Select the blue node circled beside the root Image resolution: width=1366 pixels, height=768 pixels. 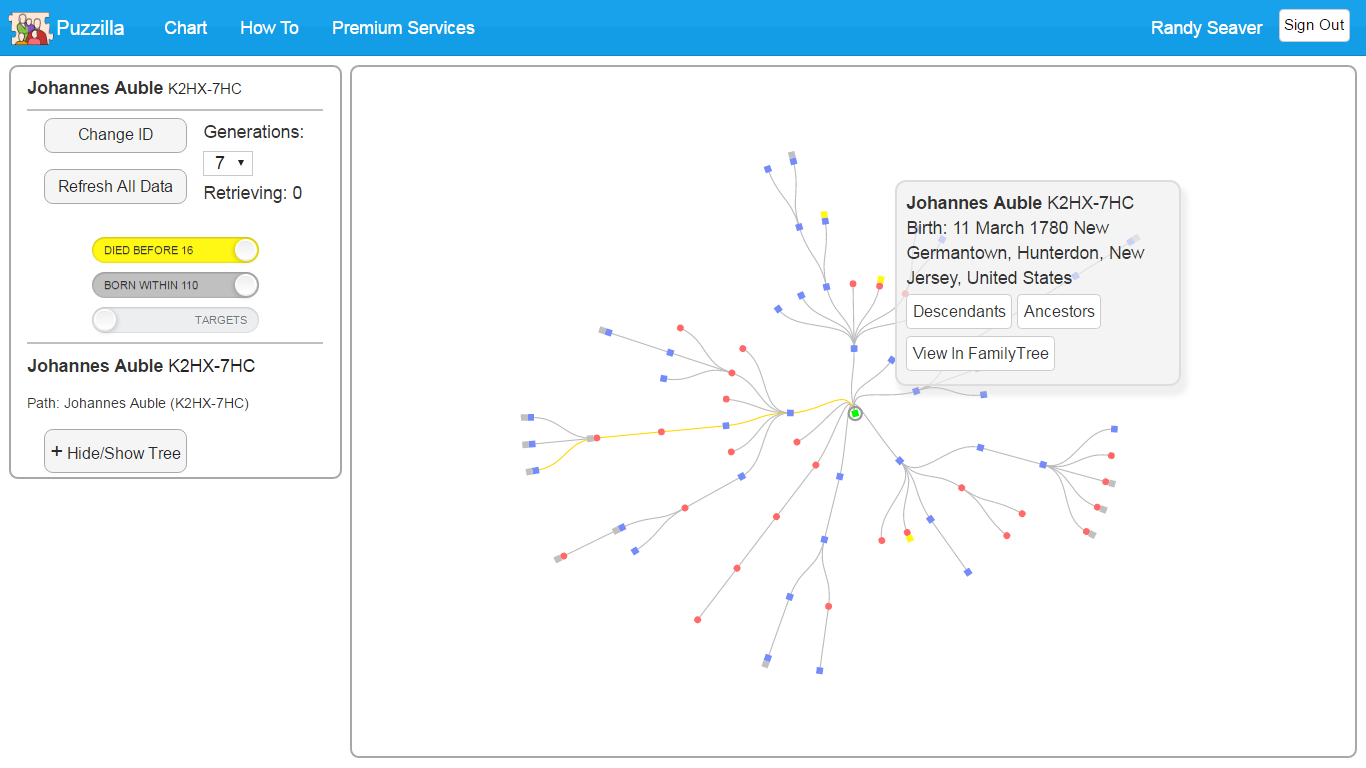click(917, 390)
